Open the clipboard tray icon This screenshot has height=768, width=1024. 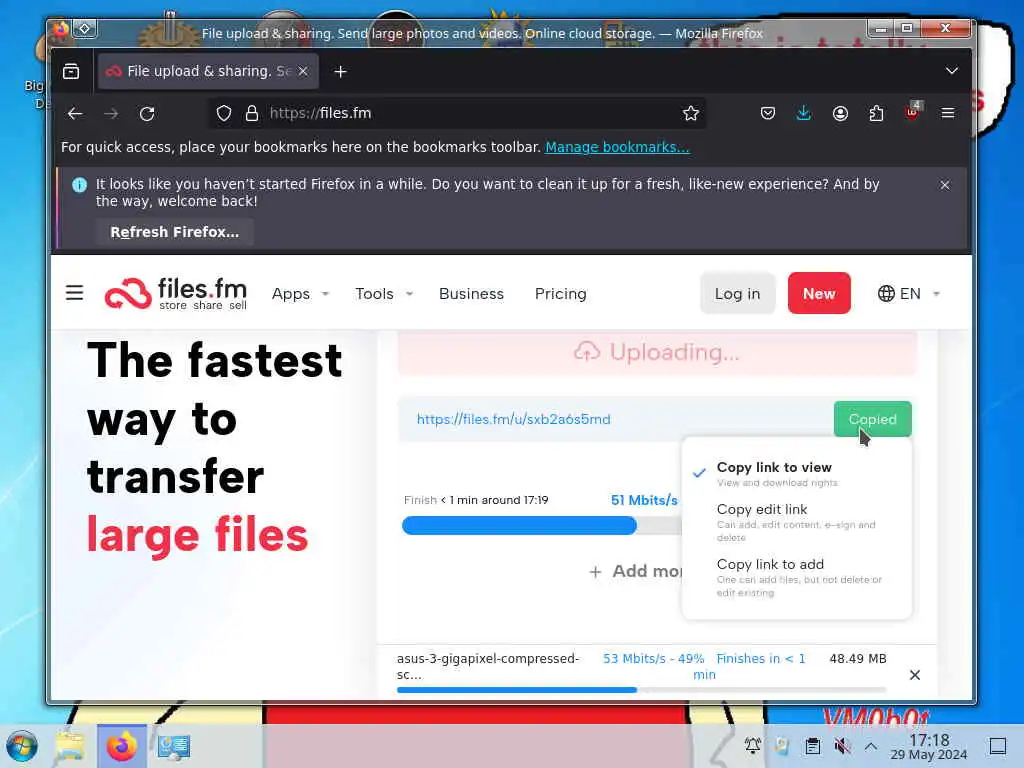(812, 746)
